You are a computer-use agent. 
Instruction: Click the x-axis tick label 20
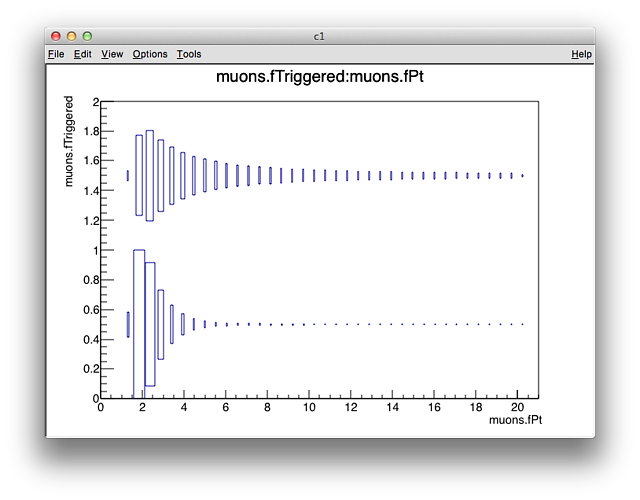tap(518, 408)
